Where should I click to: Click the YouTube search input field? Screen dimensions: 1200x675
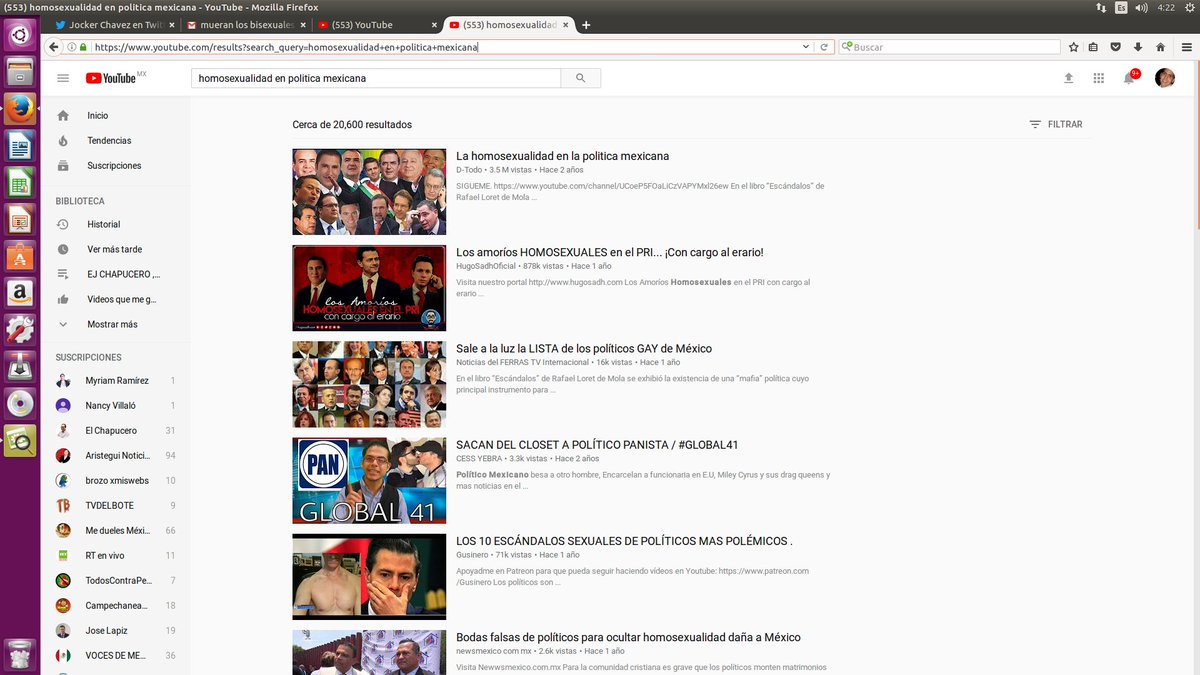[376, 78]
